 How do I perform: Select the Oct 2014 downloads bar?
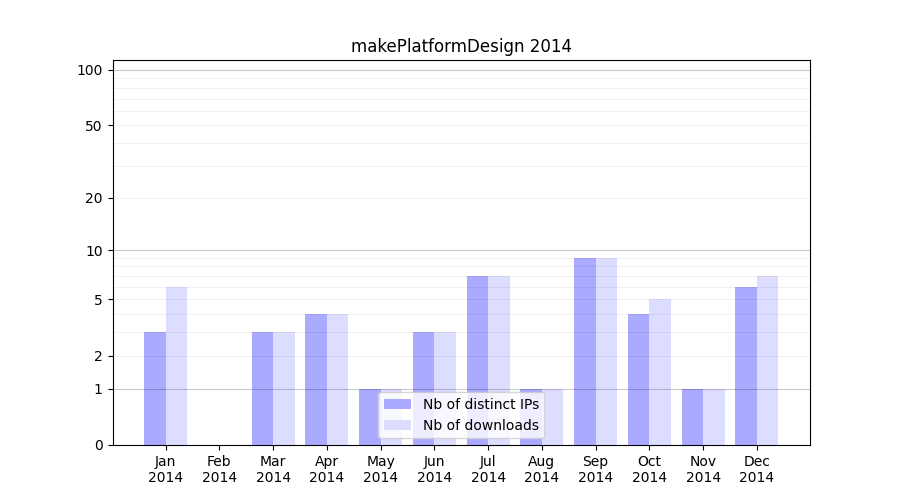coord(660,372)
